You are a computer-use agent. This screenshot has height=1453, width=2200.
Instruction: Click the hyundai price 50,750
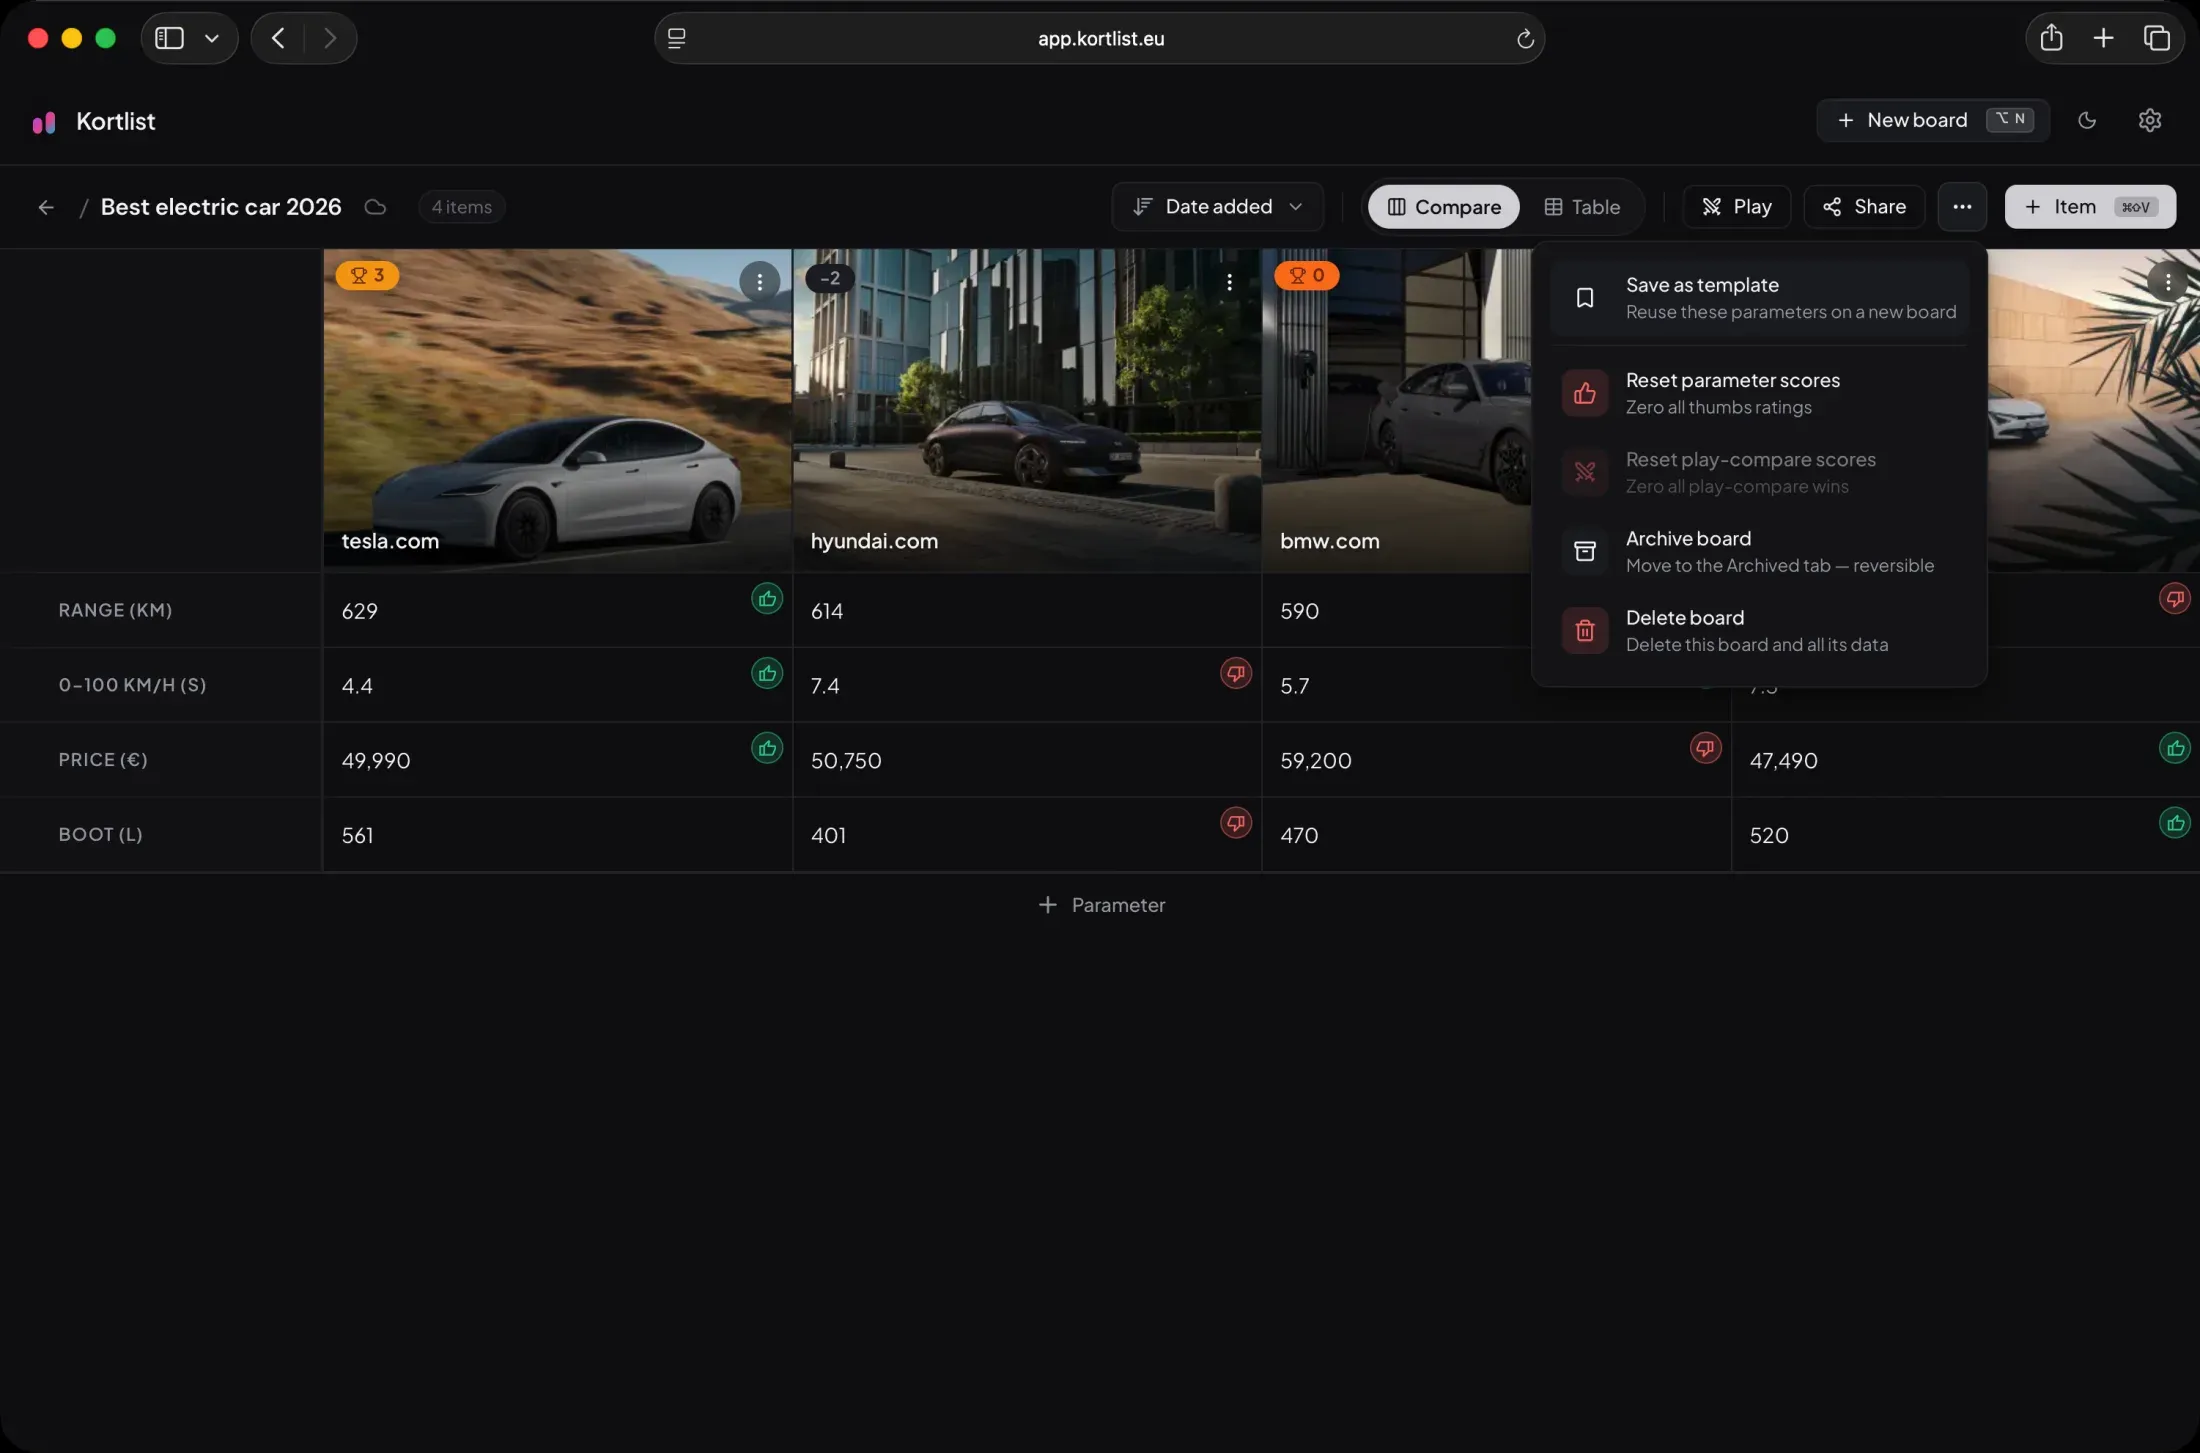pos(846,761)
